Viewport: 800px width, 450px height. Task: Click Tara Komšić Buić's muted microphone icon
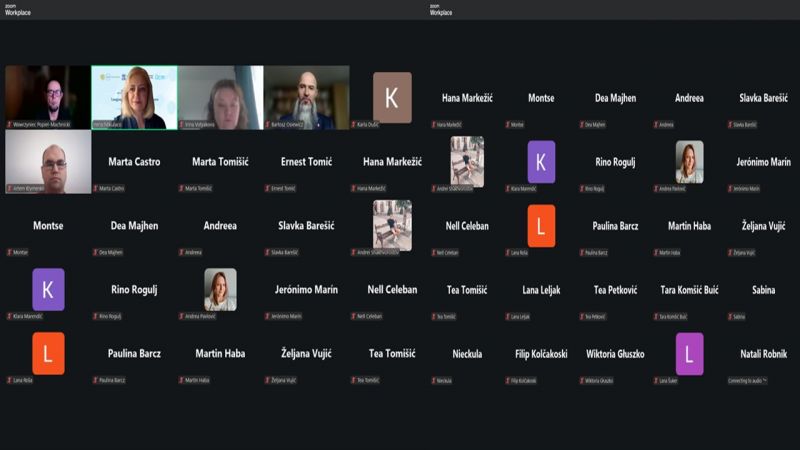click(x=657, y=316)
